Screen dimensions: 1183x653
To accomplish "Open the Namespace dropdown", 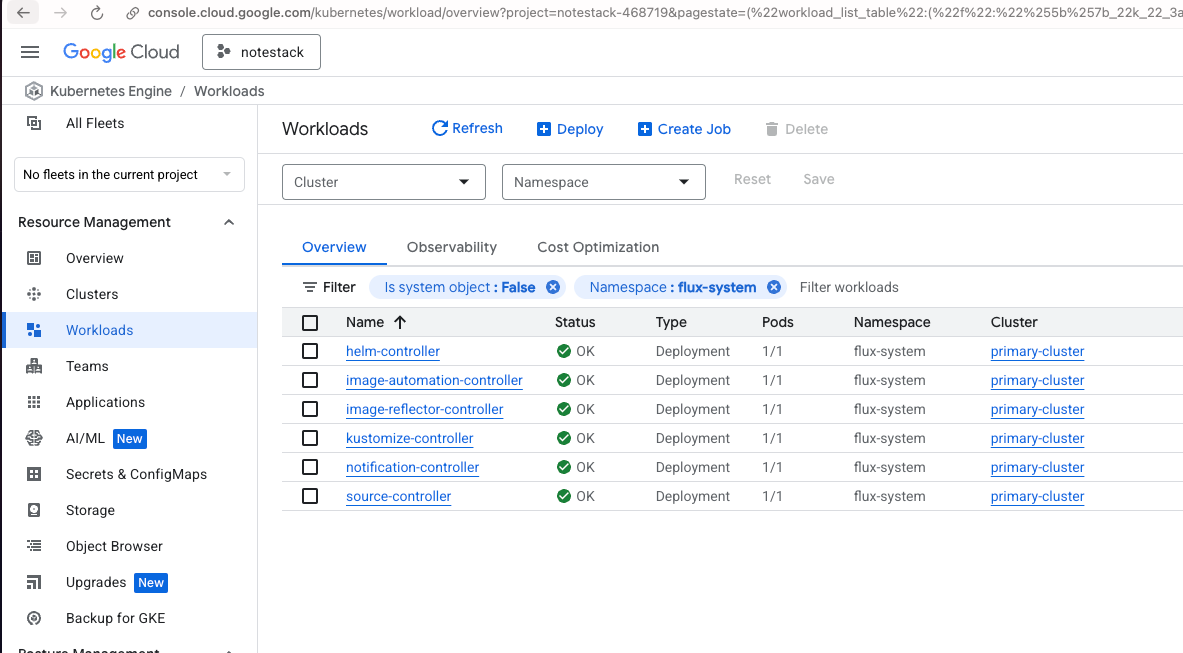I will click(604, 182).
